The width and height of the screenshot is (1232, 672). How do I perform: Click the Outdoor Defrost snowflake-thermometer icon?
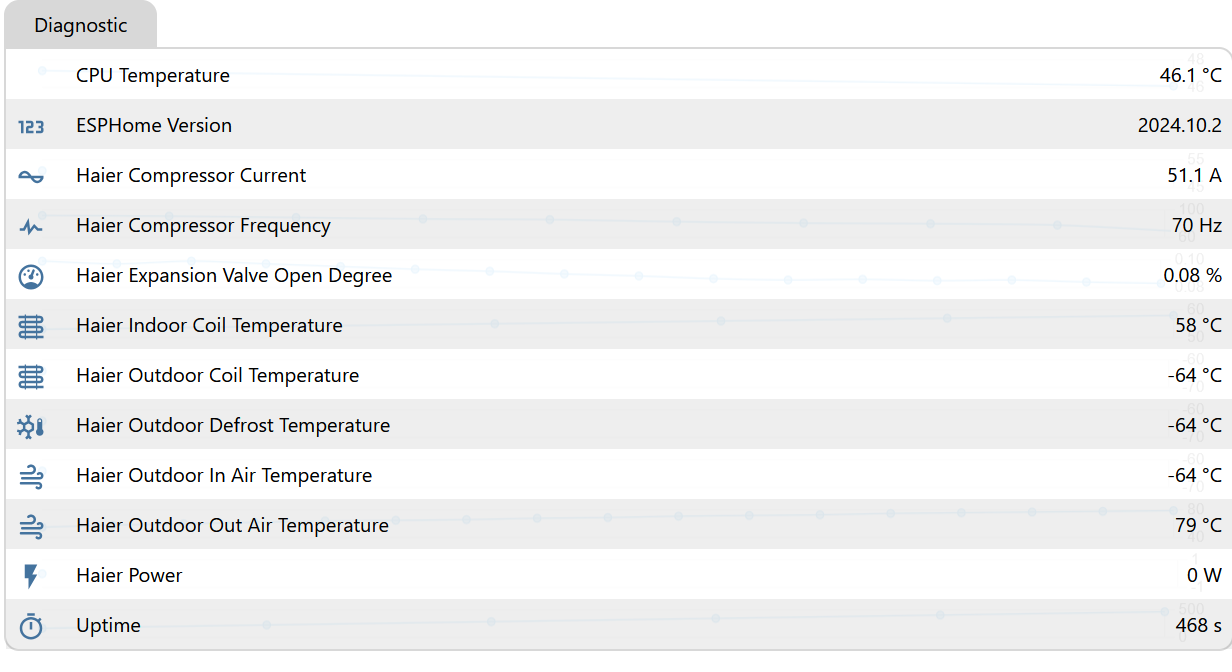pos(31,426)
